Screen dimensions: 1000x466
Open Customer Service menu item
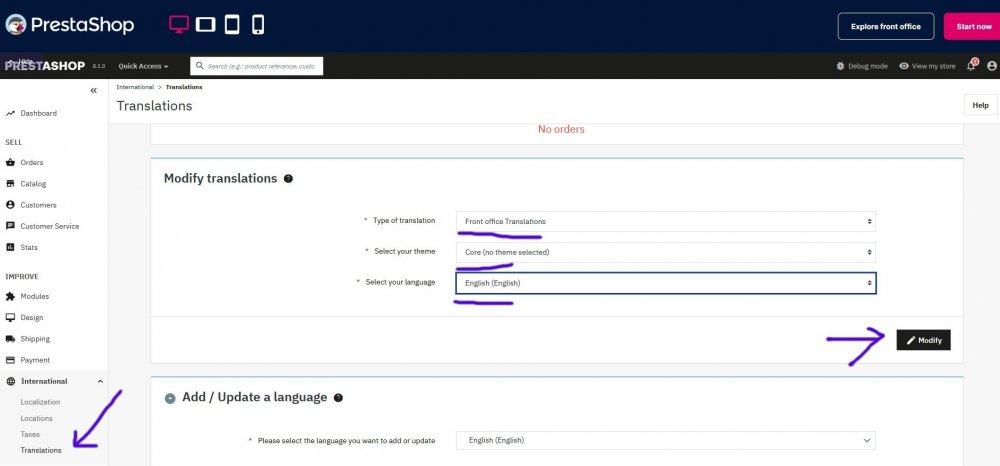coord(50,226)
